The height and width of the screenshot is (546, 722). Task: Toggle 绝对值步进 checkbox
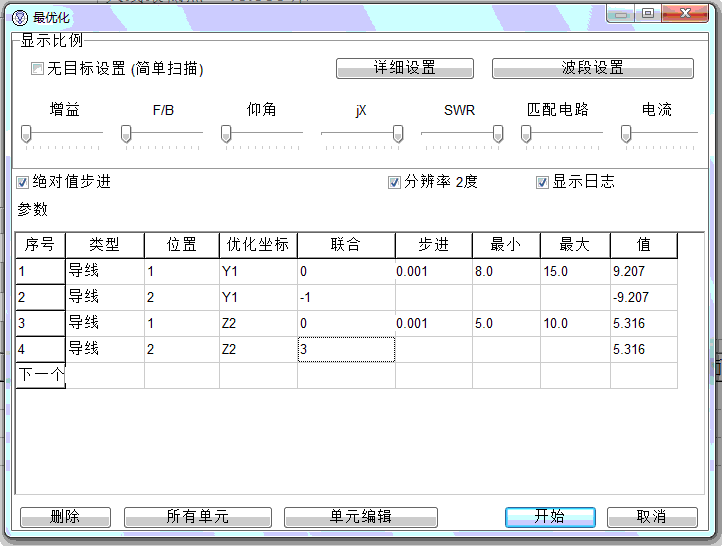[23, 182]
